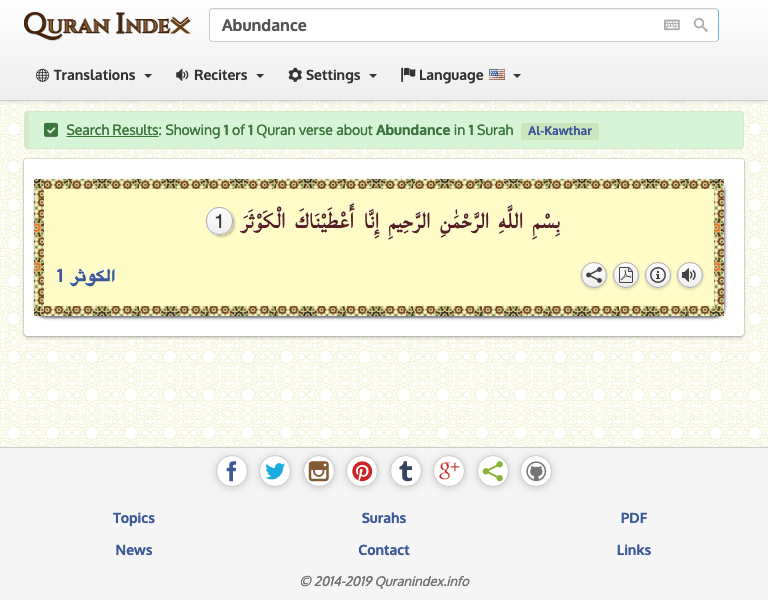Image resolution: width=768 pixels, height=600 pixels.
Task: Open the GitHub icon in footer
Action: (536, 471)
